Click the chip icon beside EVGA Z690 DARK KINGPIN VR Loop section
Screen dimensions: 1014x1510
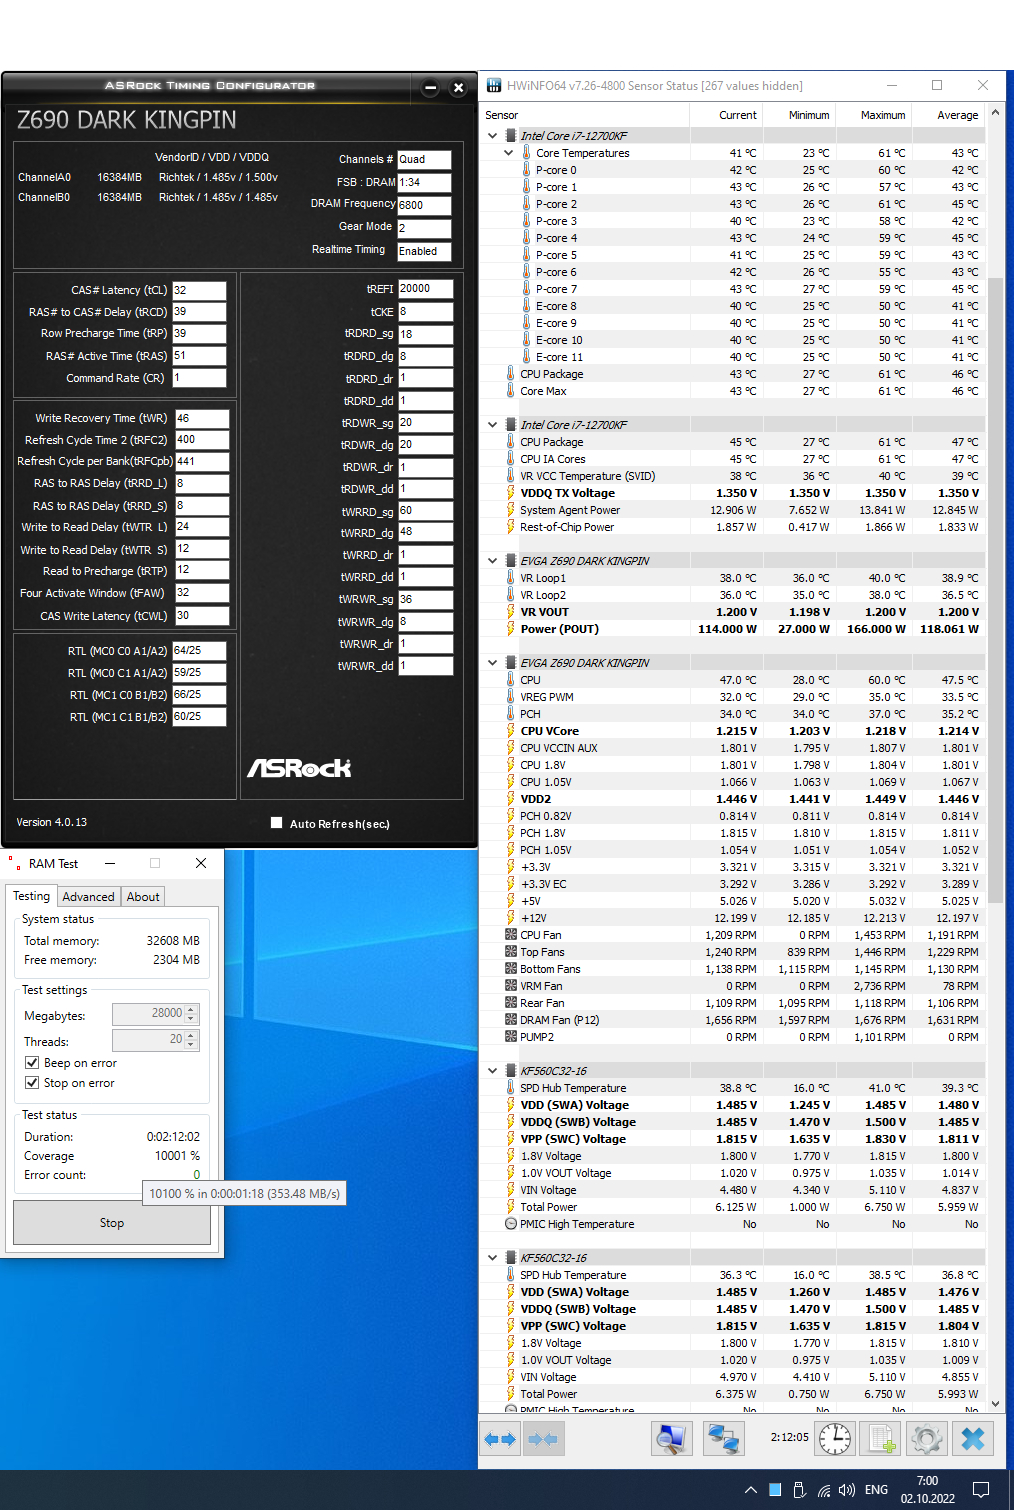[511, 561]
